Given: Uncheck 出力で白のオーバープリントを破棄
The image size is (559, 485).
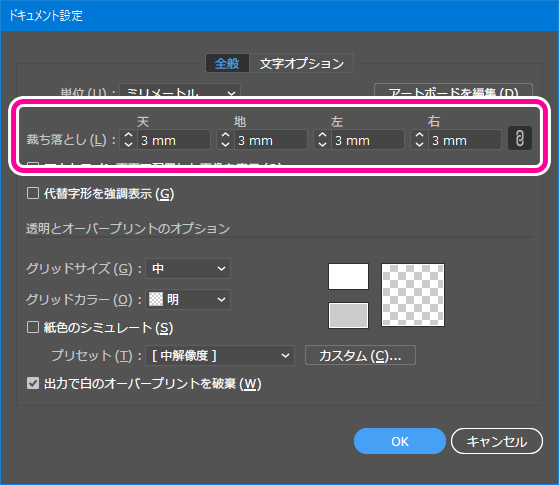Looking at the screenshot, I should (33, 384).
